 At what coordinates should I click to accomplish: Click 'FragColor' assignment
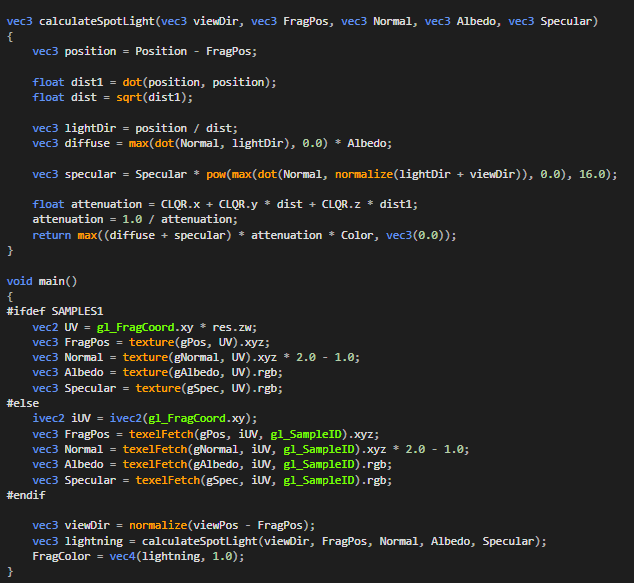[61, 556]
